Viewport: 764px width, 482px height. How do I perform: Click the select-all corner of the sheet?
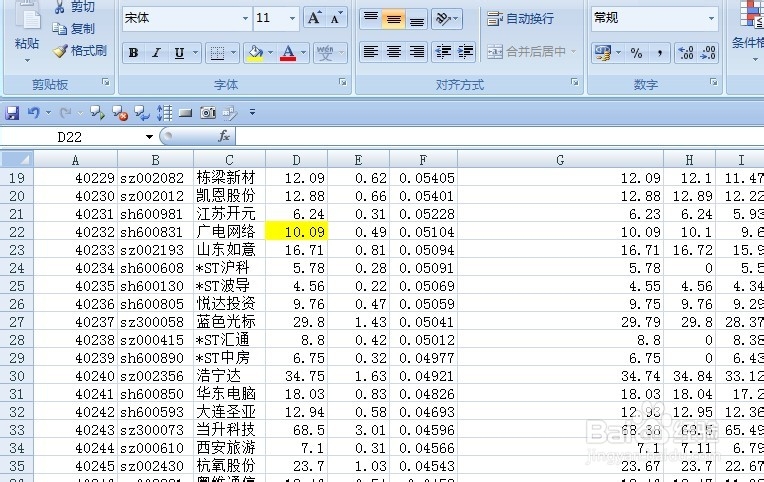(17, 159)
